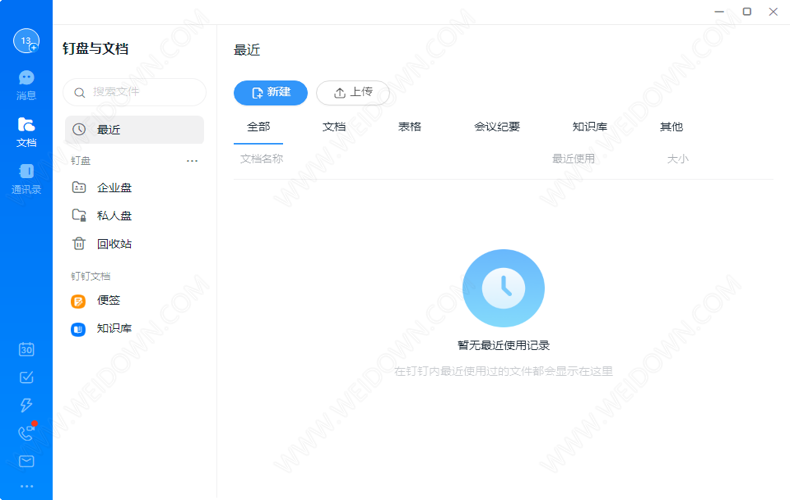Expand the three-dot menu at the sidebar bottom

[x=26, y=486]
